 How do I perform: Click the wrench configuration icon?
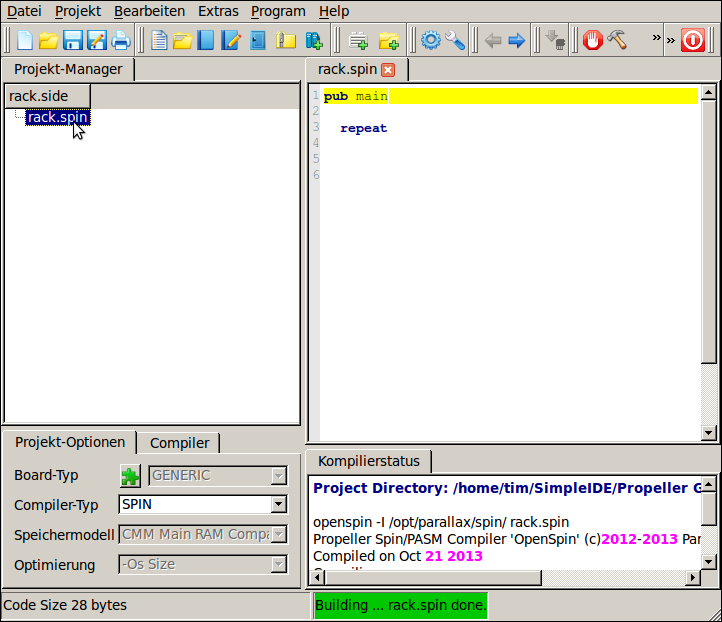pos(455,41)
